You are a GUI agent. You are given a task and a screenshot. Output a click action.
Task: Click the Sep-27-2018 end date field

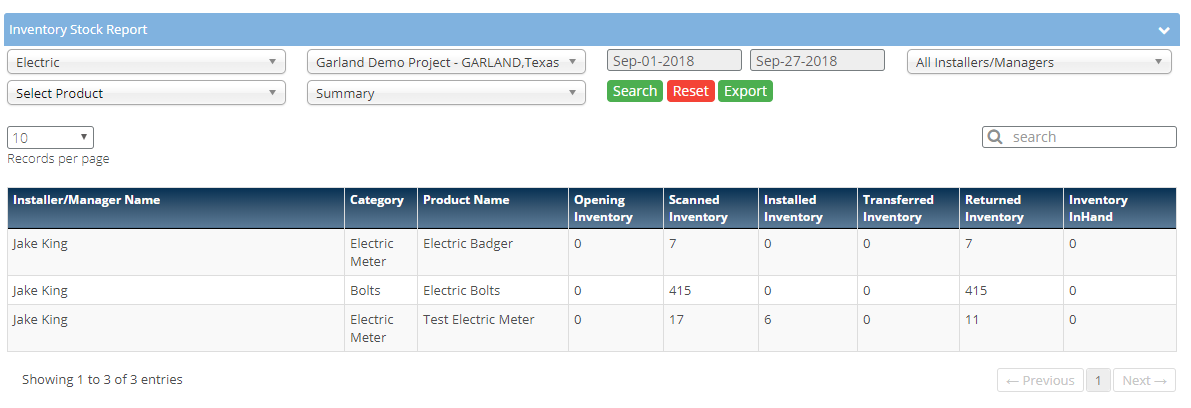click(817, 61)
